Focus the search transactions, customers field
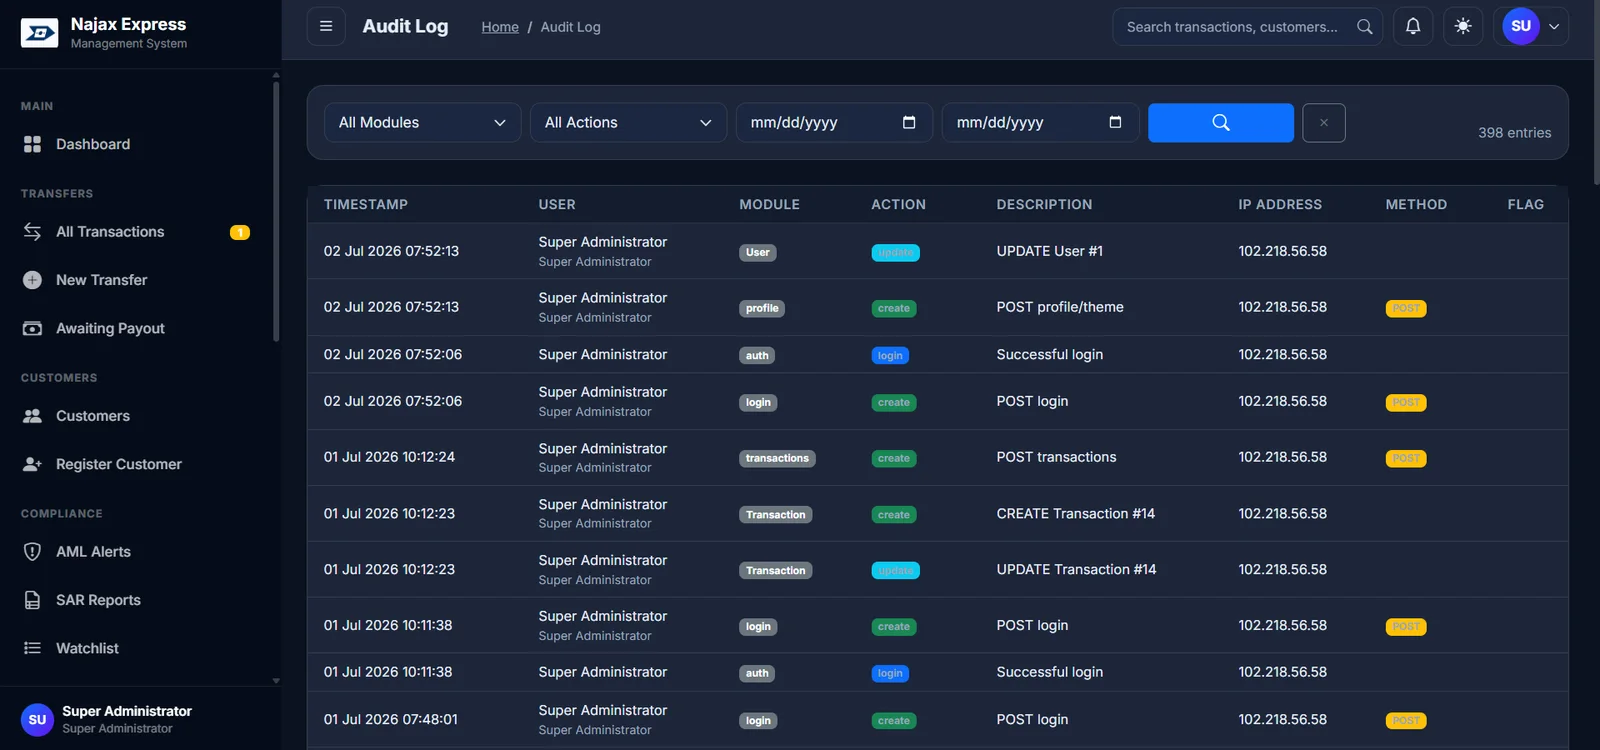 (1247, 27)
